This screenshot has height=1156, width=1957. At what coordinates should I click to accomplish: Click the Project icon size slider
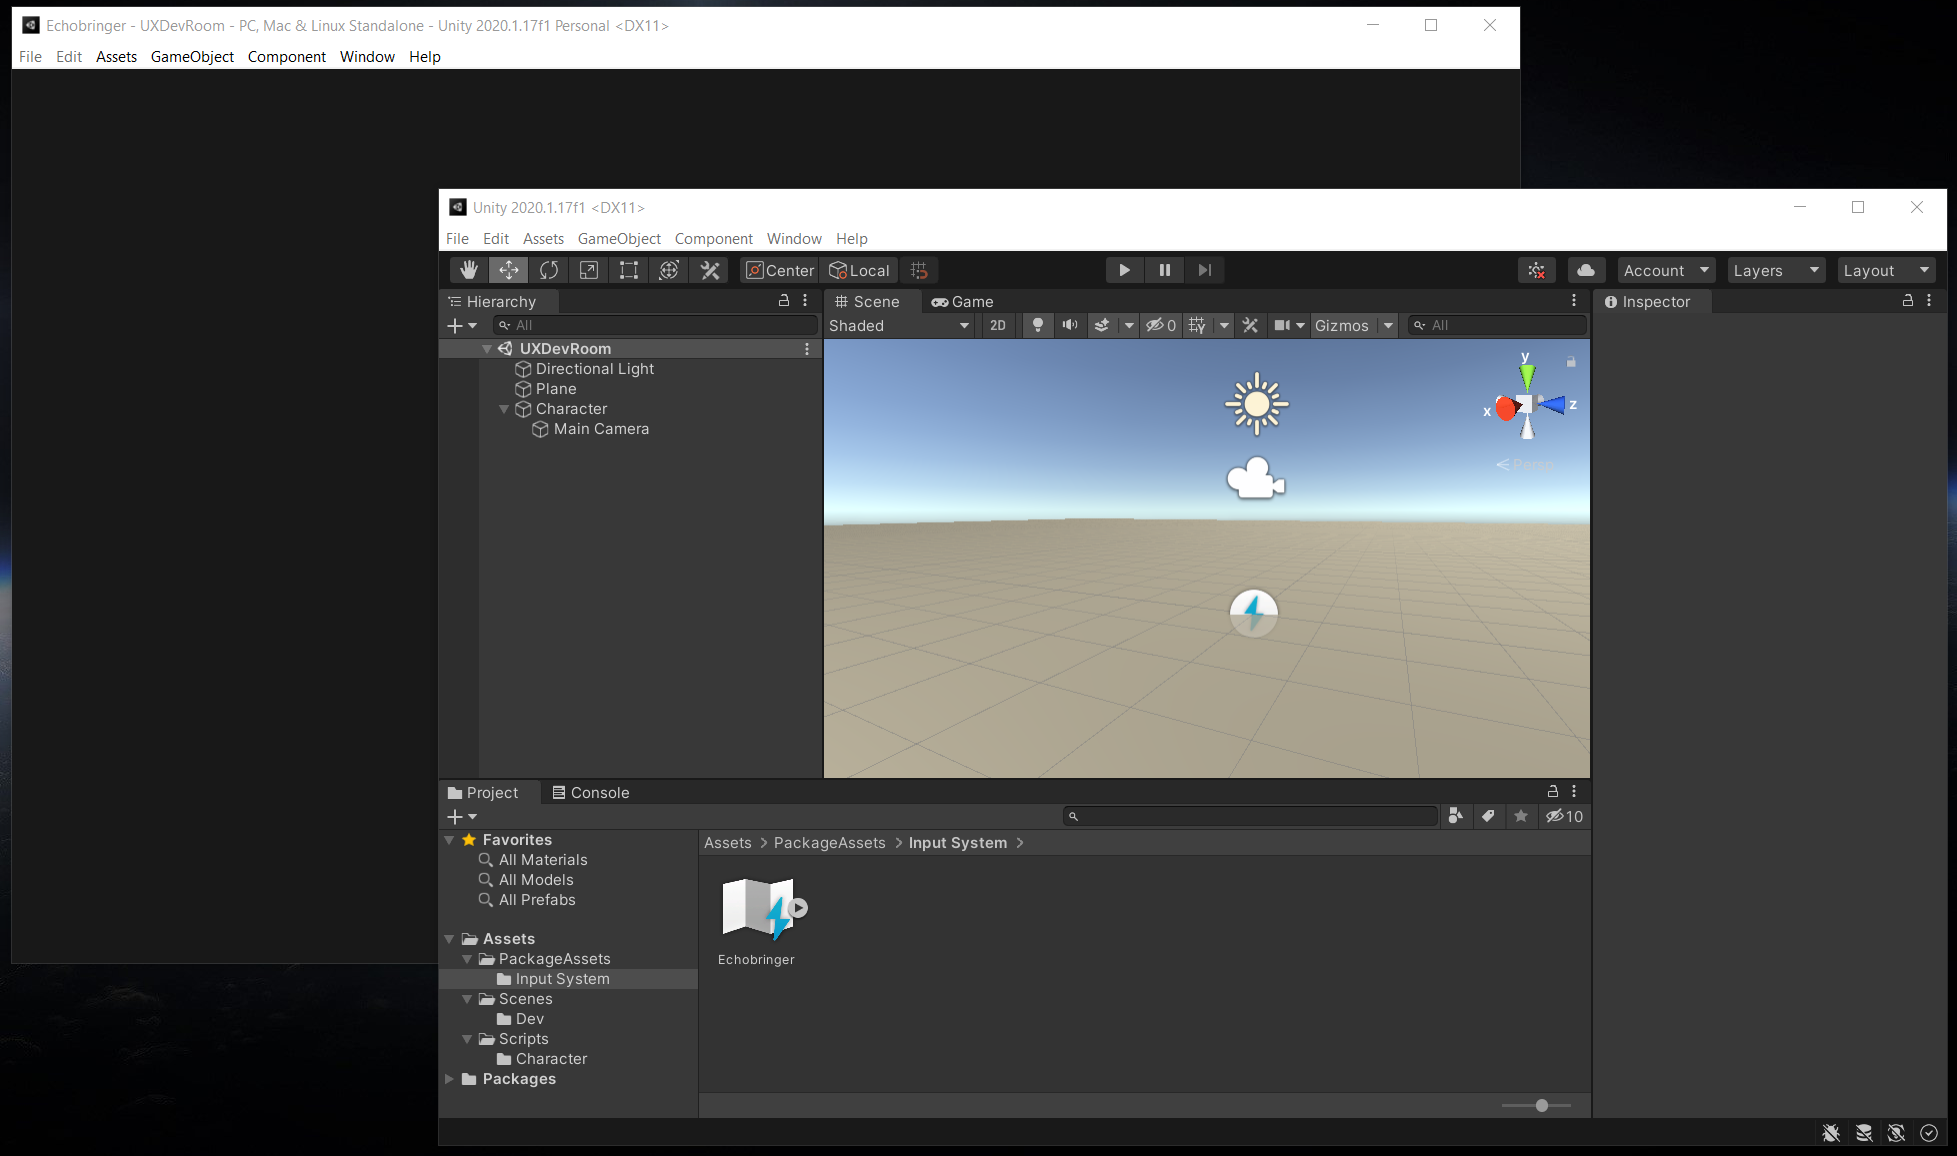tap(1536, 1105)
